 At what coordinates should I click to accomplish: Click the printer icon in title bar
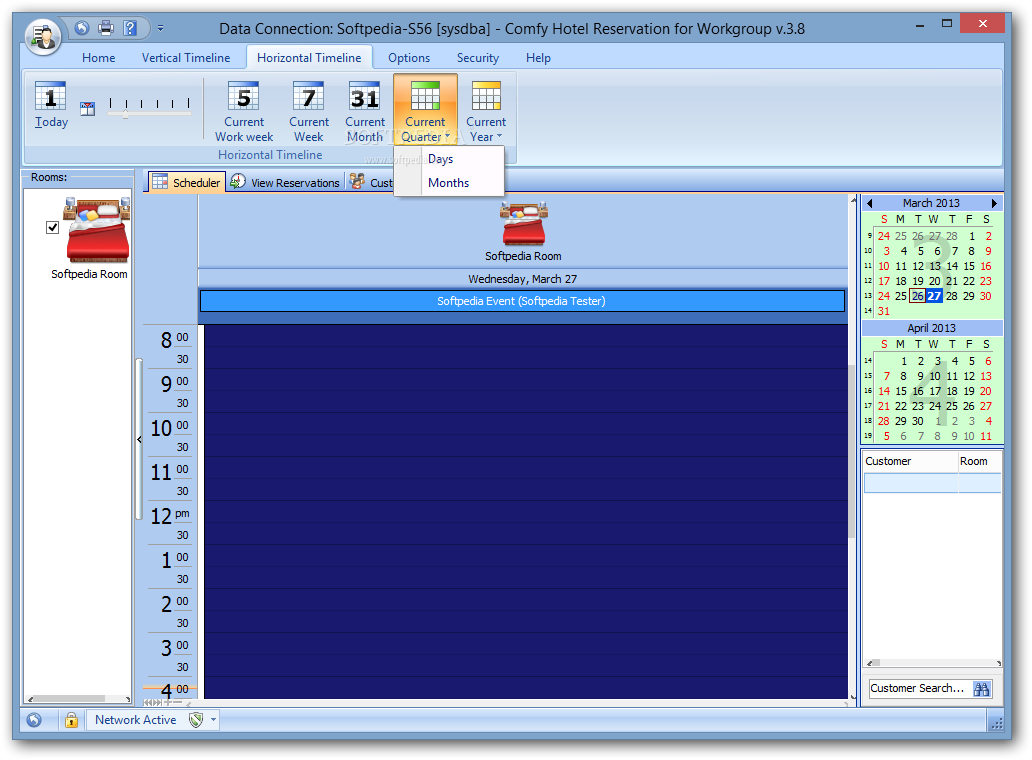click(106, 28)
